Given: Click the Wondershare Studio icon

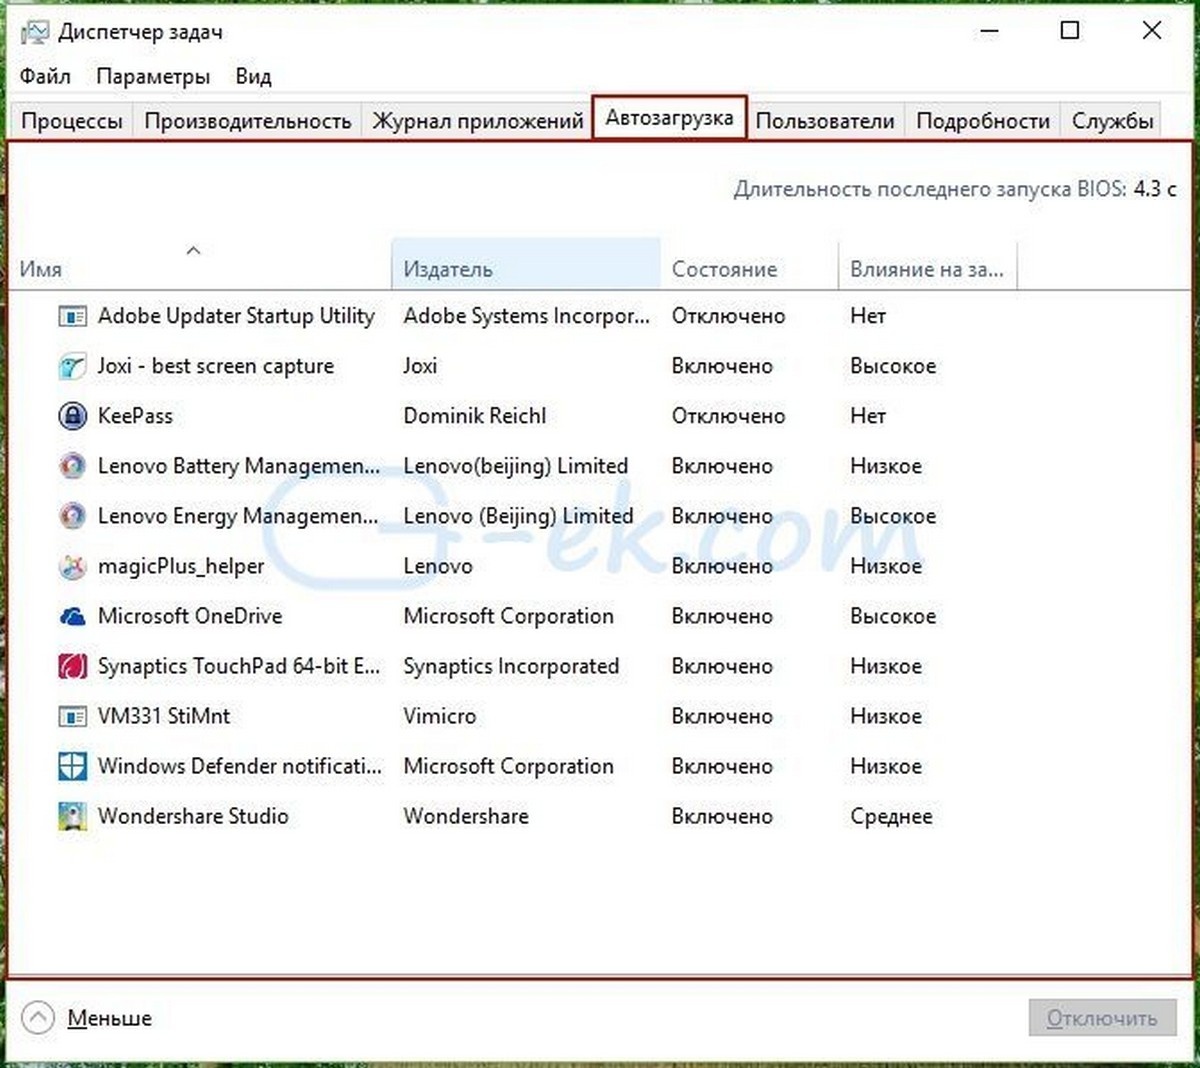Looking at the screenshot, I should (72, 817).
